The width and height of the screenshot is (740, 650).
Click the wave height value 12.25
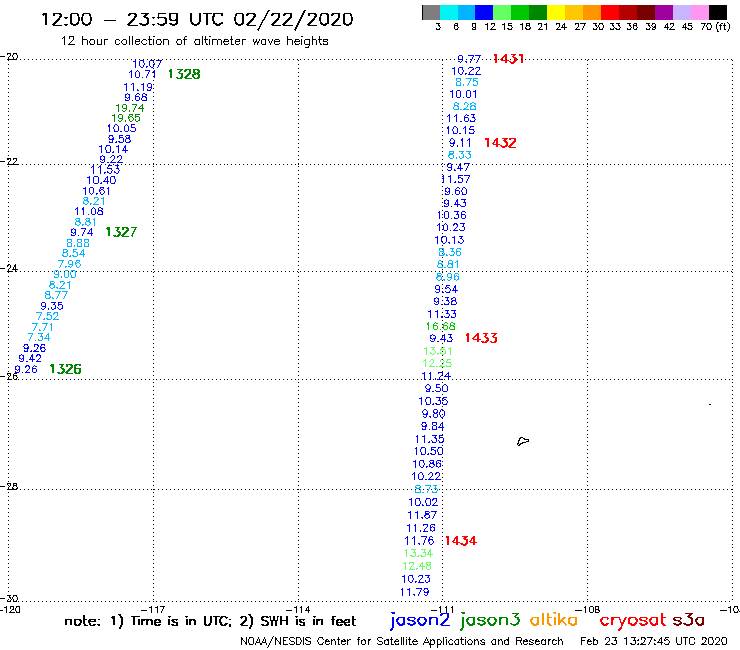pos(437,363)
